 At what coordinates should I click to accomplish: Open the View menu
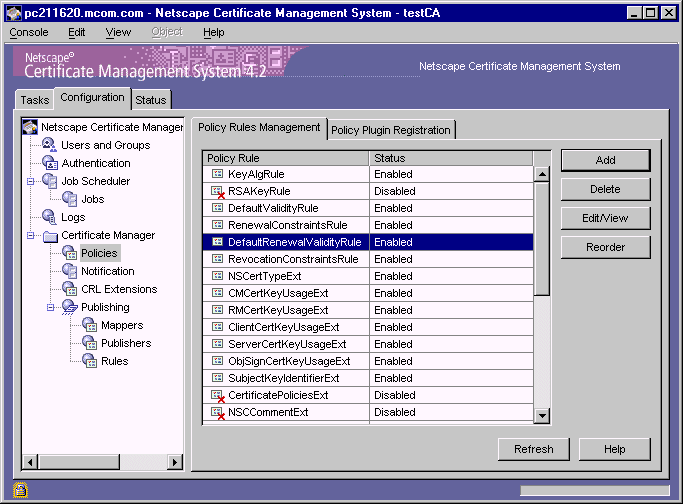[x=118, y=32]
